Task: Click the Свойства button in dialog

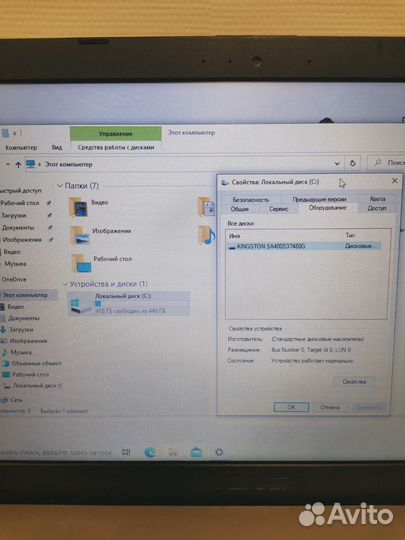Action: point(354,382)
